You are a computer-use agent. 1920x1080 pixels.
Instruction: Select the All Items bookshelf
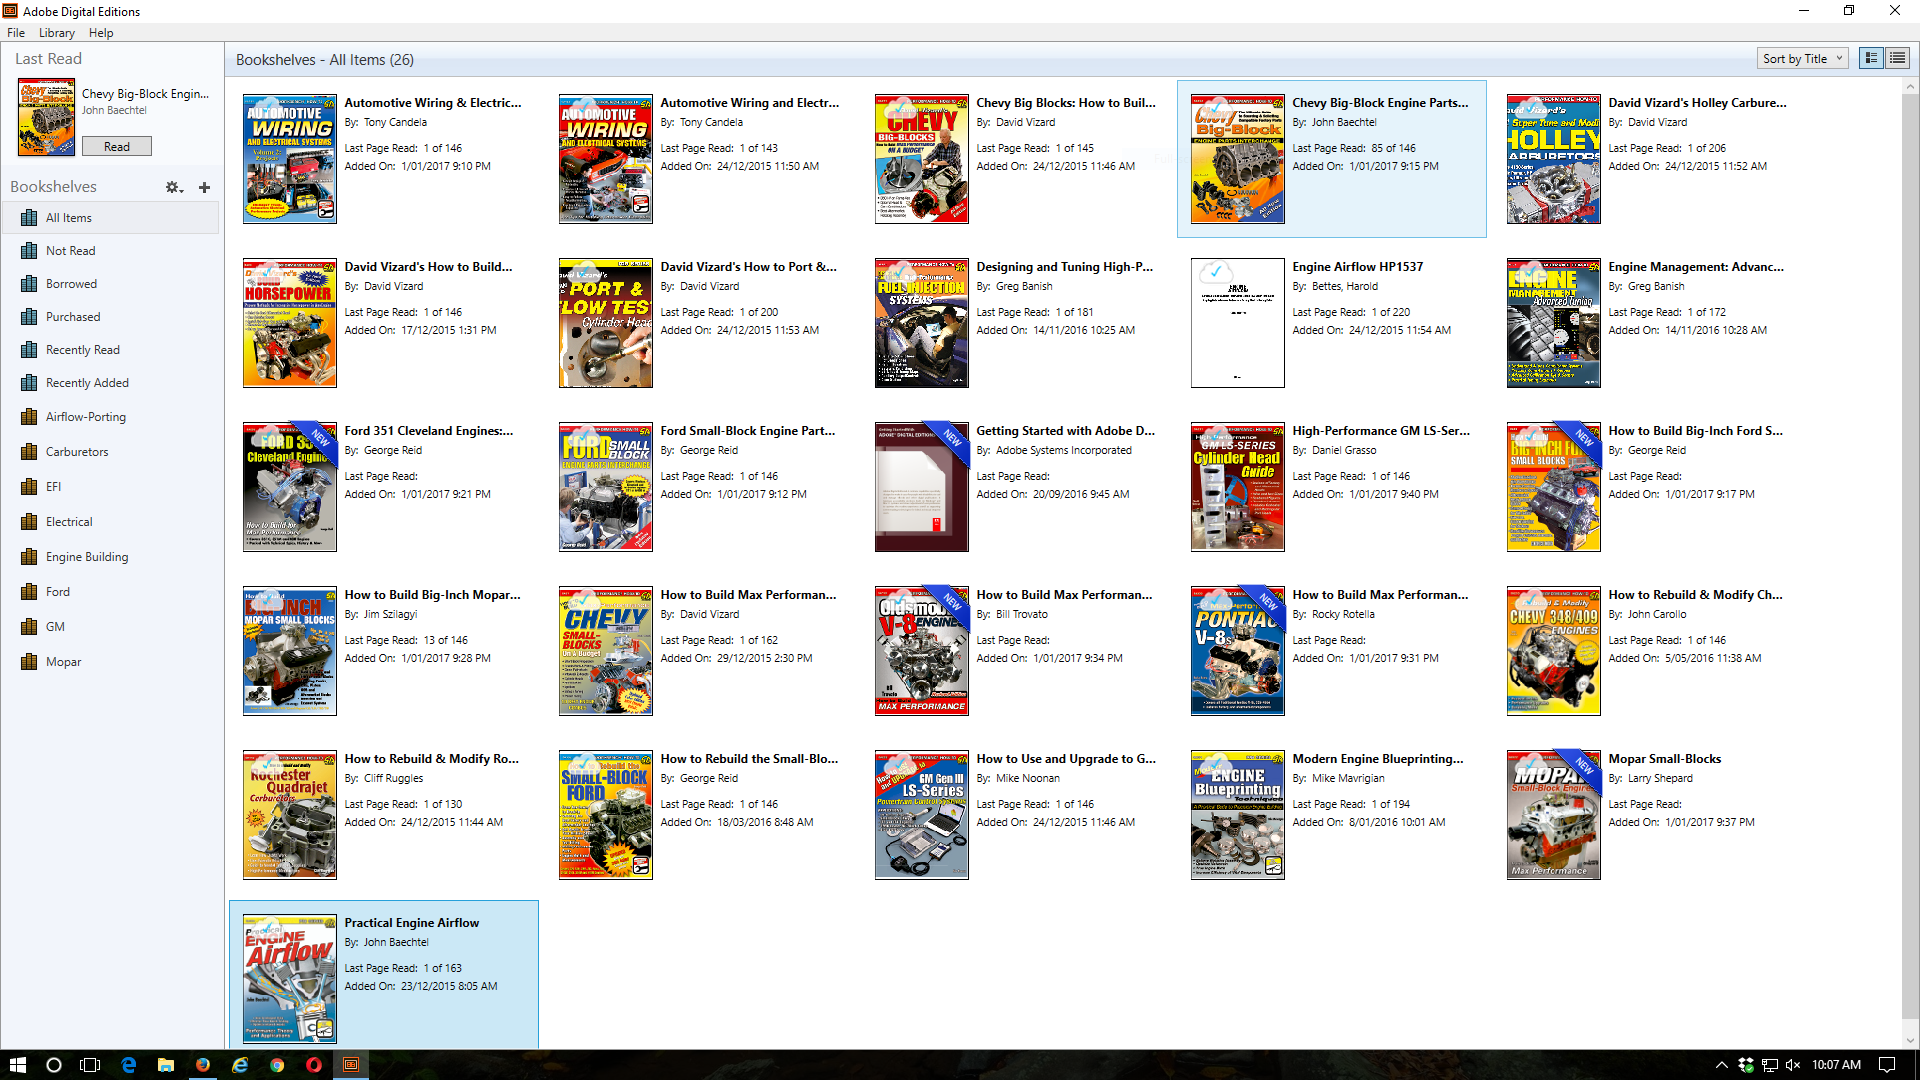pos(110,218)
